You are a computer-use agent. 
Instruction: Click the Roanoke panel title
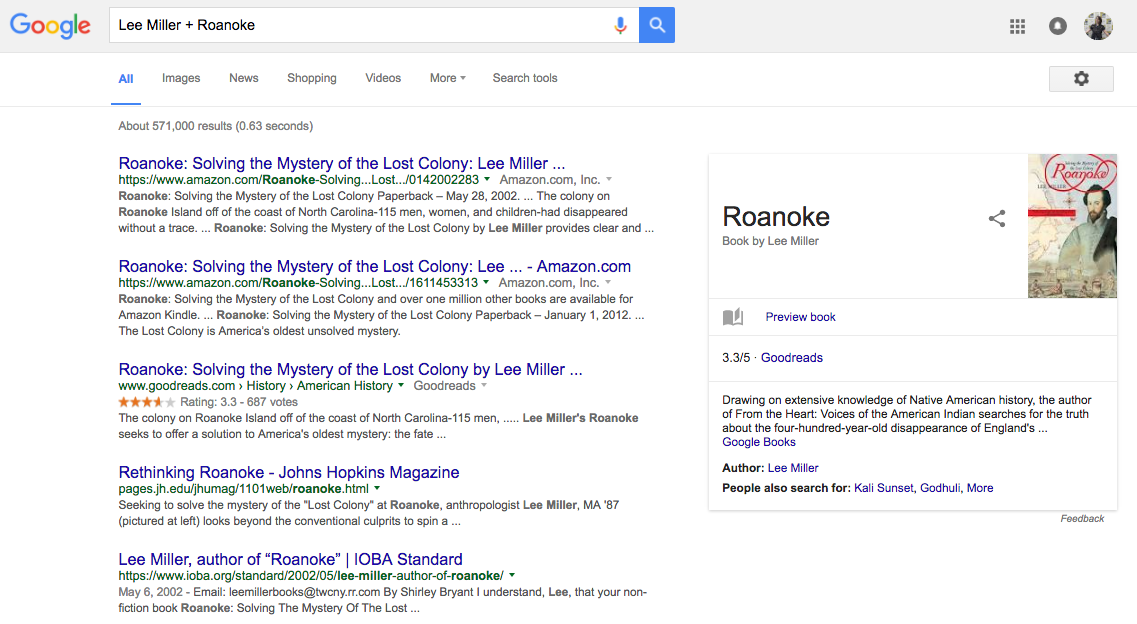click(x=776, y=217)
